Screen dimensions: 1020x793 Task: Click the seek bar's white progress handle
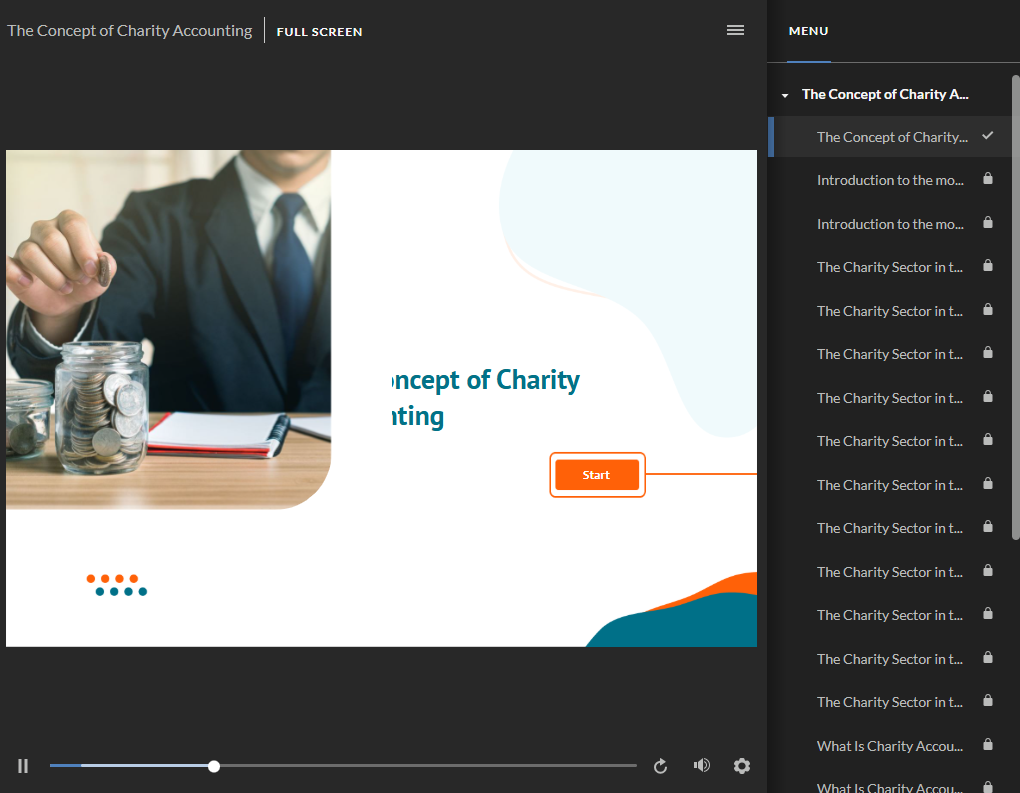[214, 766]
